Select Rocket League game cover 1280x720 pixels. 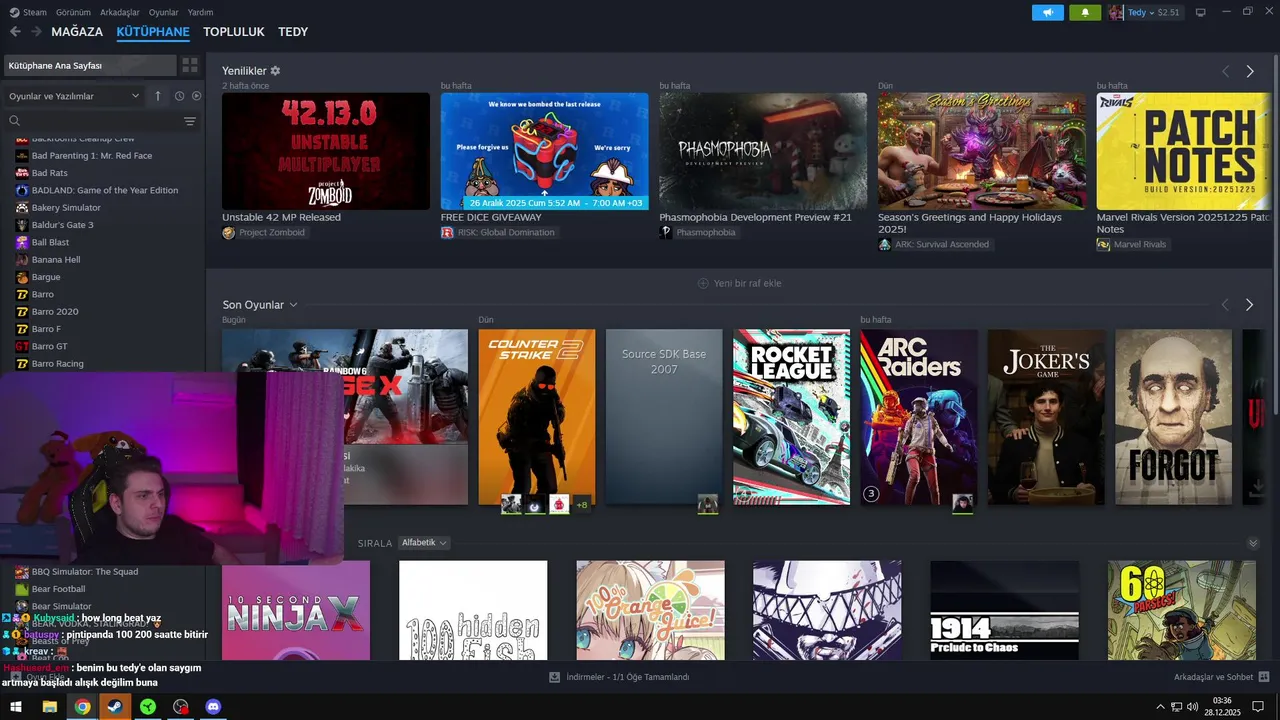coord(791,417)
